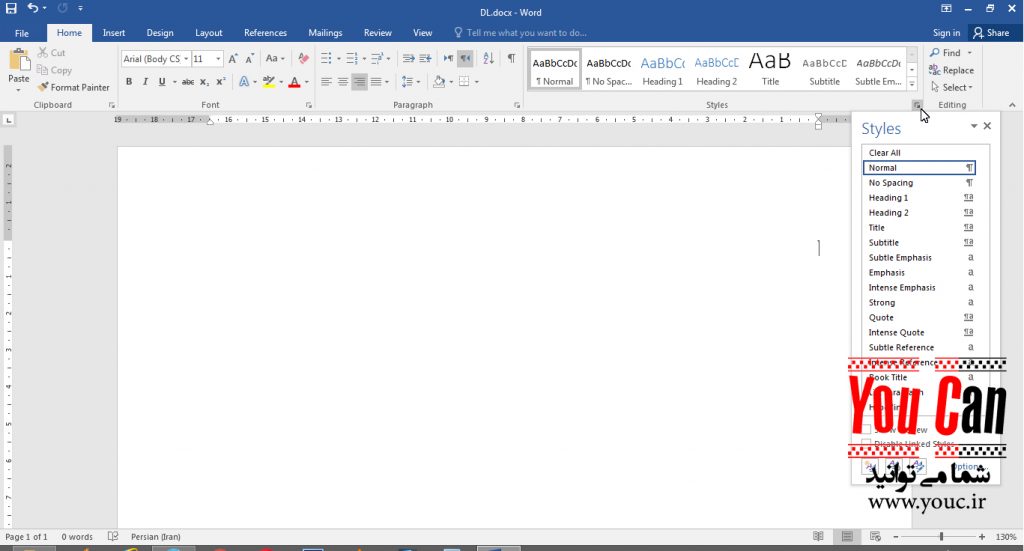Image resolution: width=1024 pixels, height=551 pixels.
Task: Center align the paragraph
Action: (342, 82)
